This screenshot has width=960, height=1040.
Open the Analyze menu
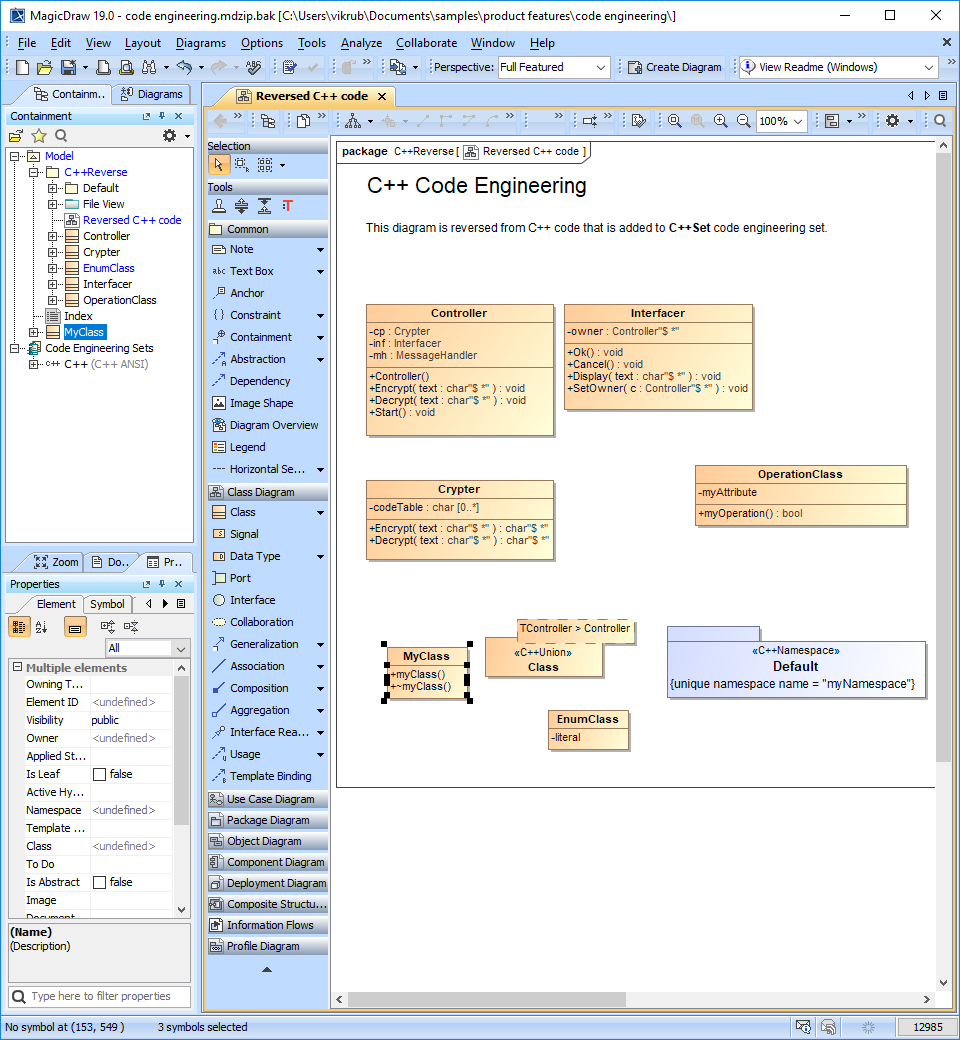point(361,43)
